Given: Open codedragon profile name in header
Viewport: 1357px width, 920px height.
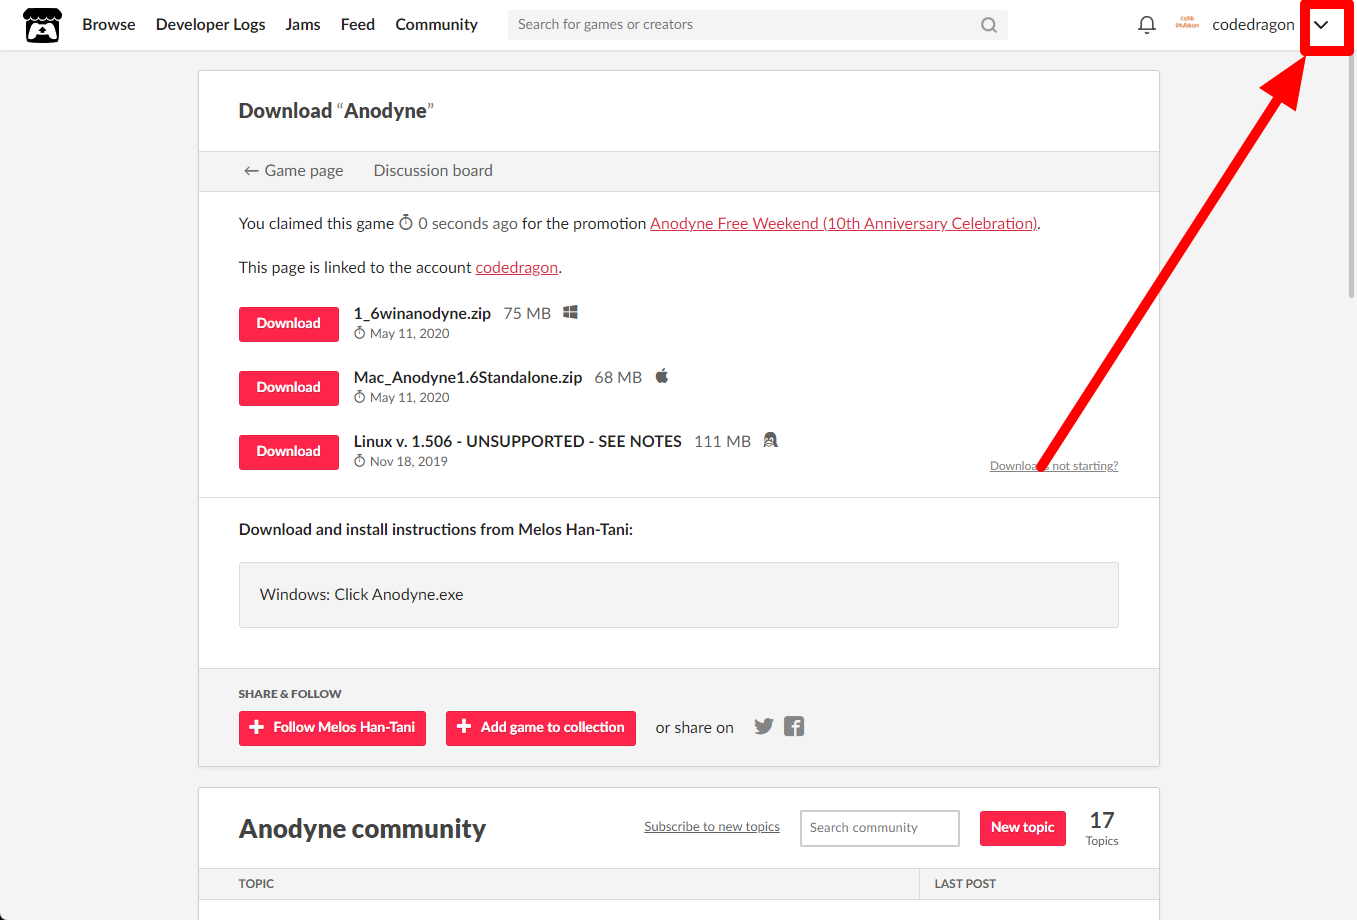Looking at the screenshot, I should (1253, 25).
